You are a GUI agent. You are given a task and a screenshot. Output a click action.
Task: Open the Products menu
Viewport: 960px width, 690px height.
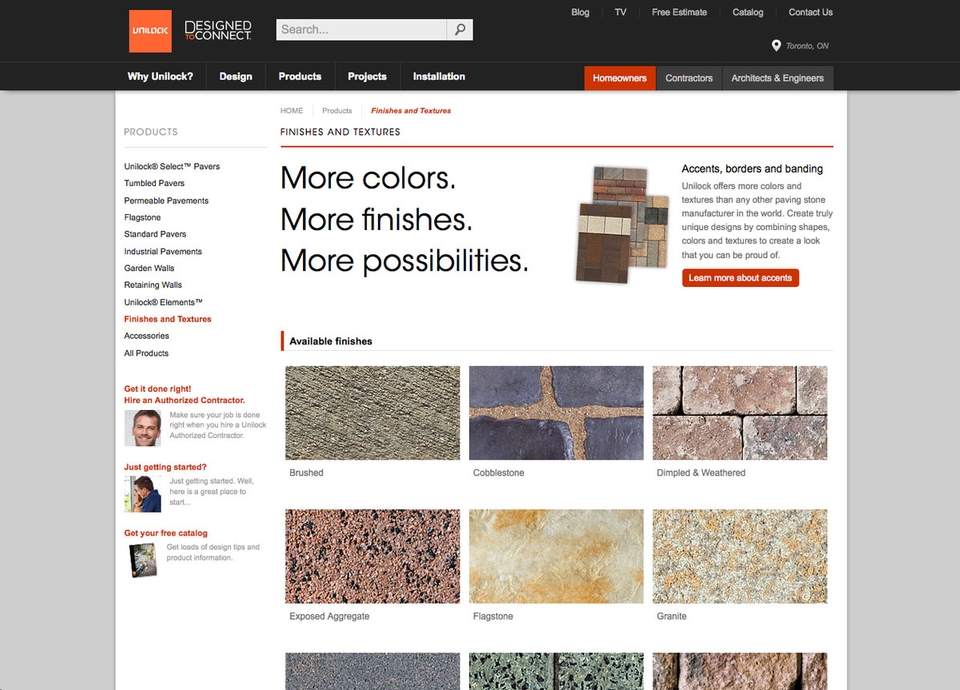(x=300, y=77)
